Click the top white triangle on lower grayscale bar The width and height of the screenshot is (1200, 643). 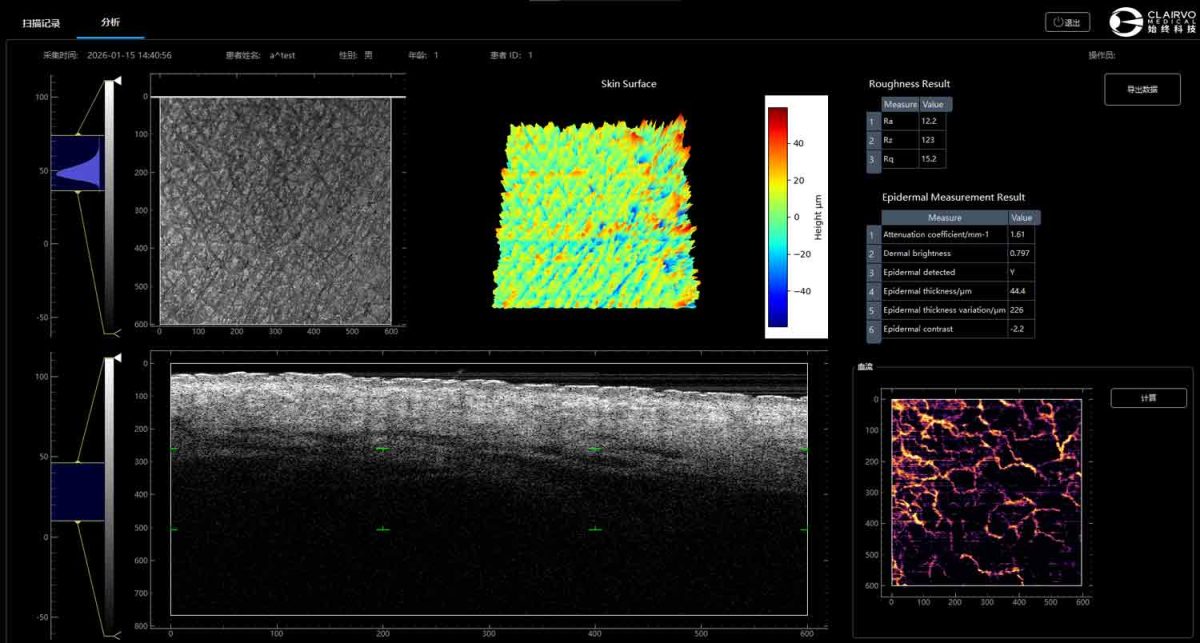(x=117, y=357)
